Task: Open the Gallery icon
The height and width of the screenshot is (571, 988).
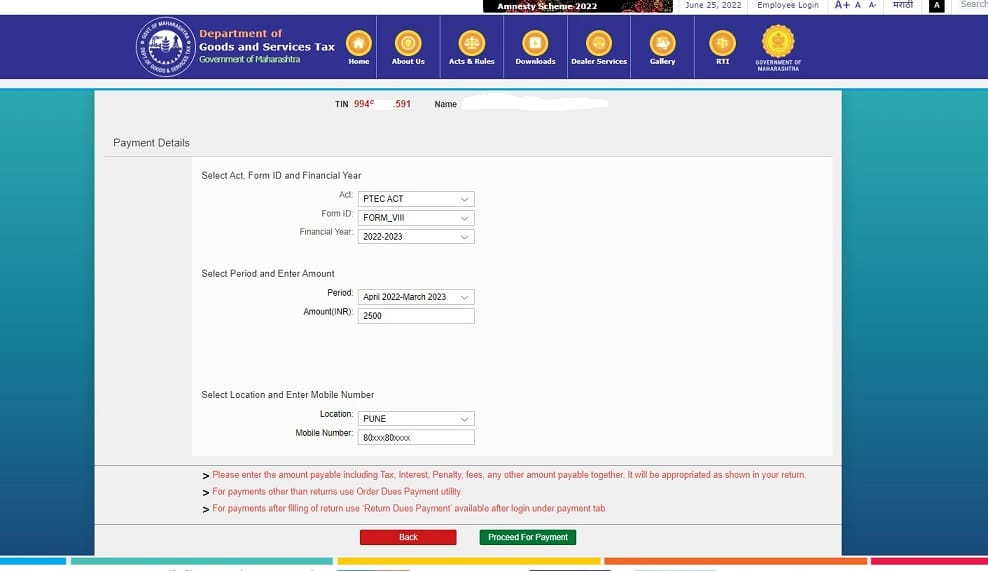Action: (x=662, y=43)
